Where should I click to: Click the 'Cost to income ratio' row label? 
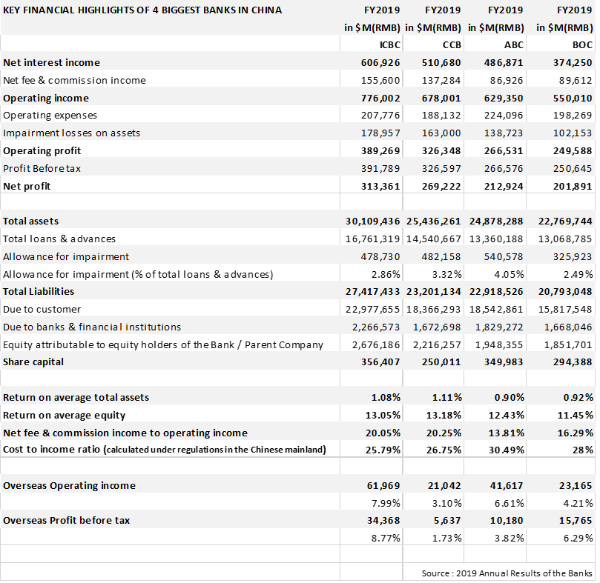point(165,449)
